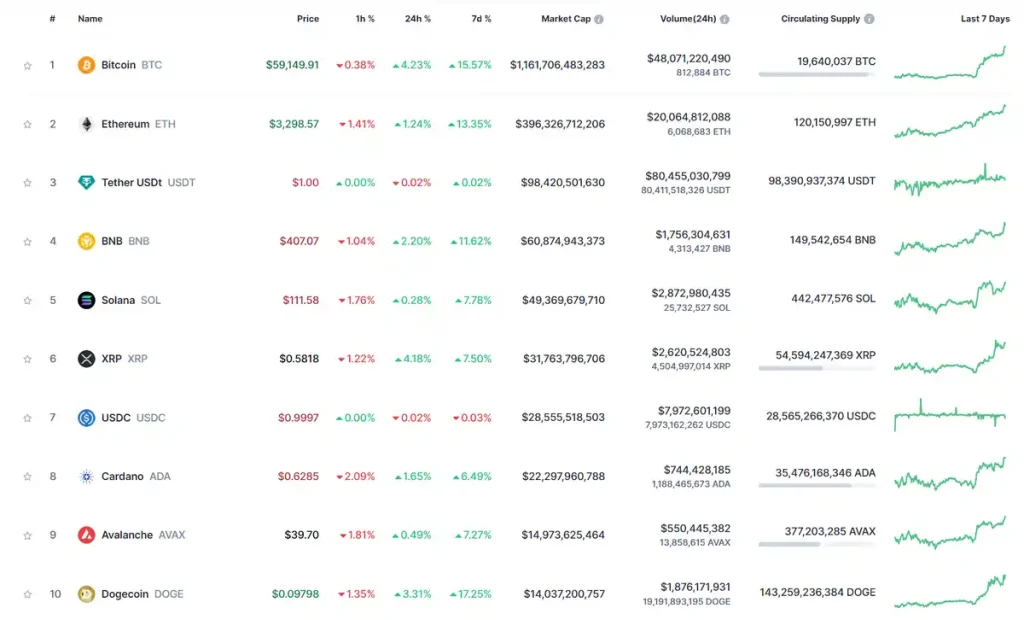Click the Cardano logo icon
Screen dimensions: 1024x620
[x=87, y=476]
